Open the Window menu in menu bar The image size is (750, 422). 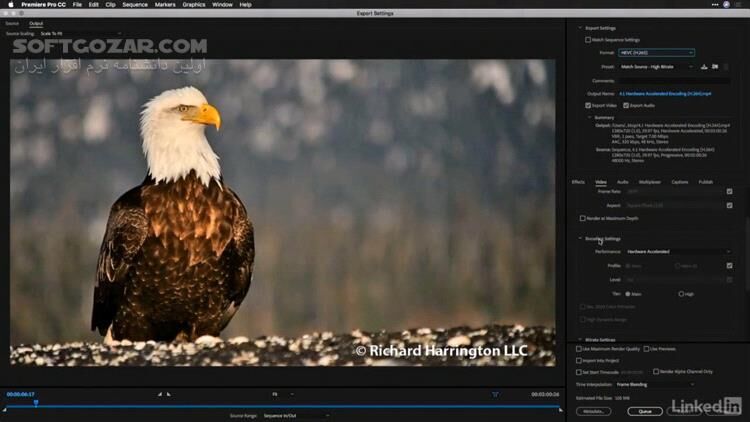(222, 4)
